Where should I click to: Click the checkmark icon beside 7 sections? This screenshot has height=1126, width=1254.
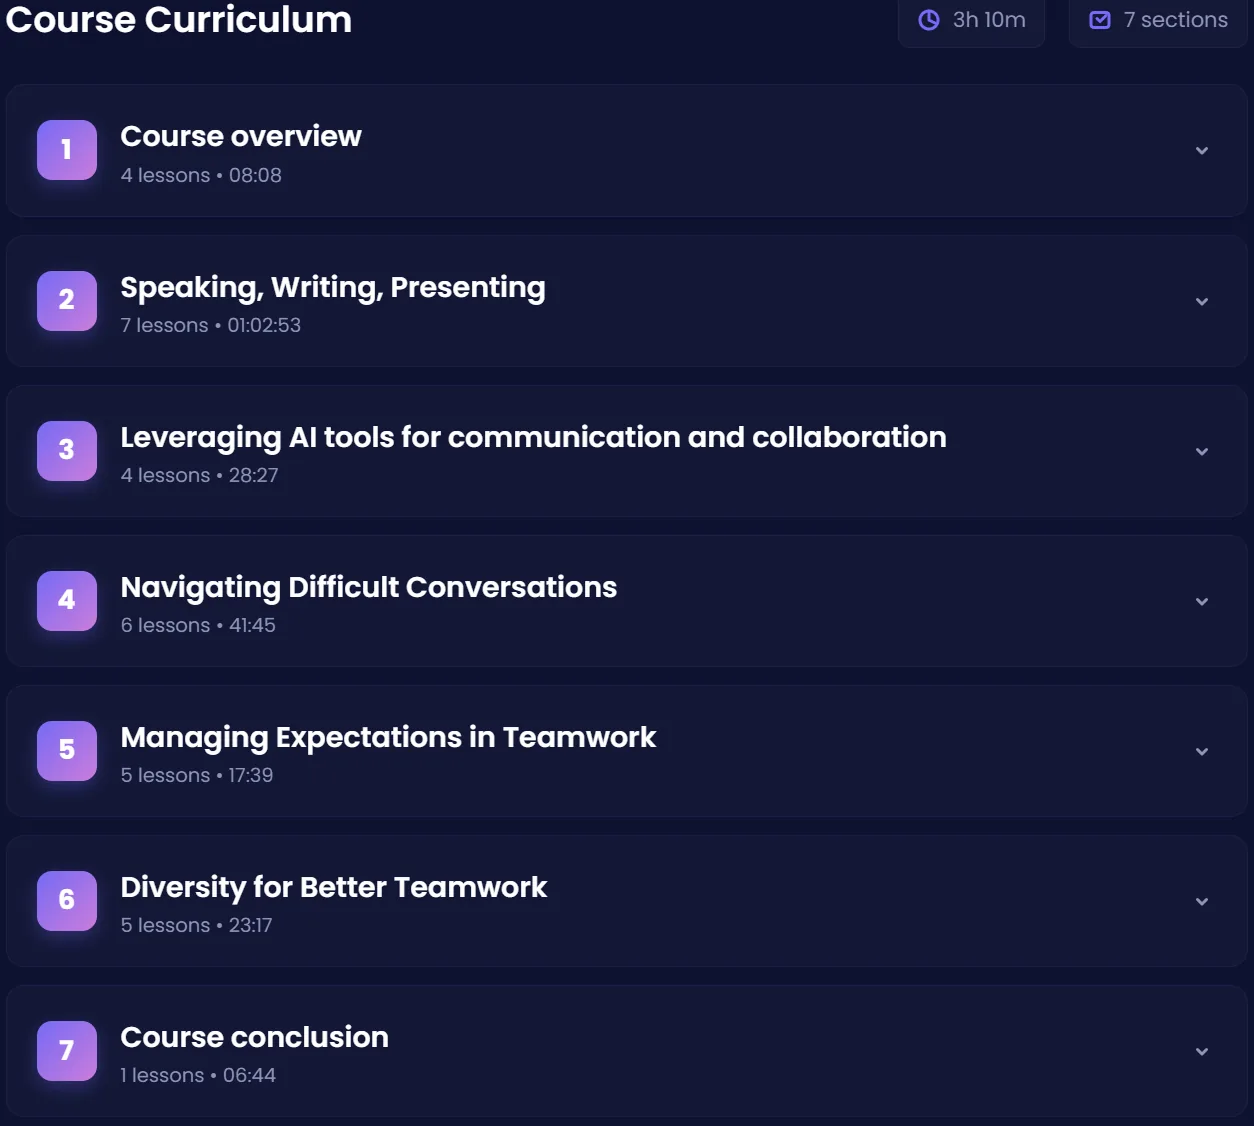pyautogui.click(x=1100, y=20)
